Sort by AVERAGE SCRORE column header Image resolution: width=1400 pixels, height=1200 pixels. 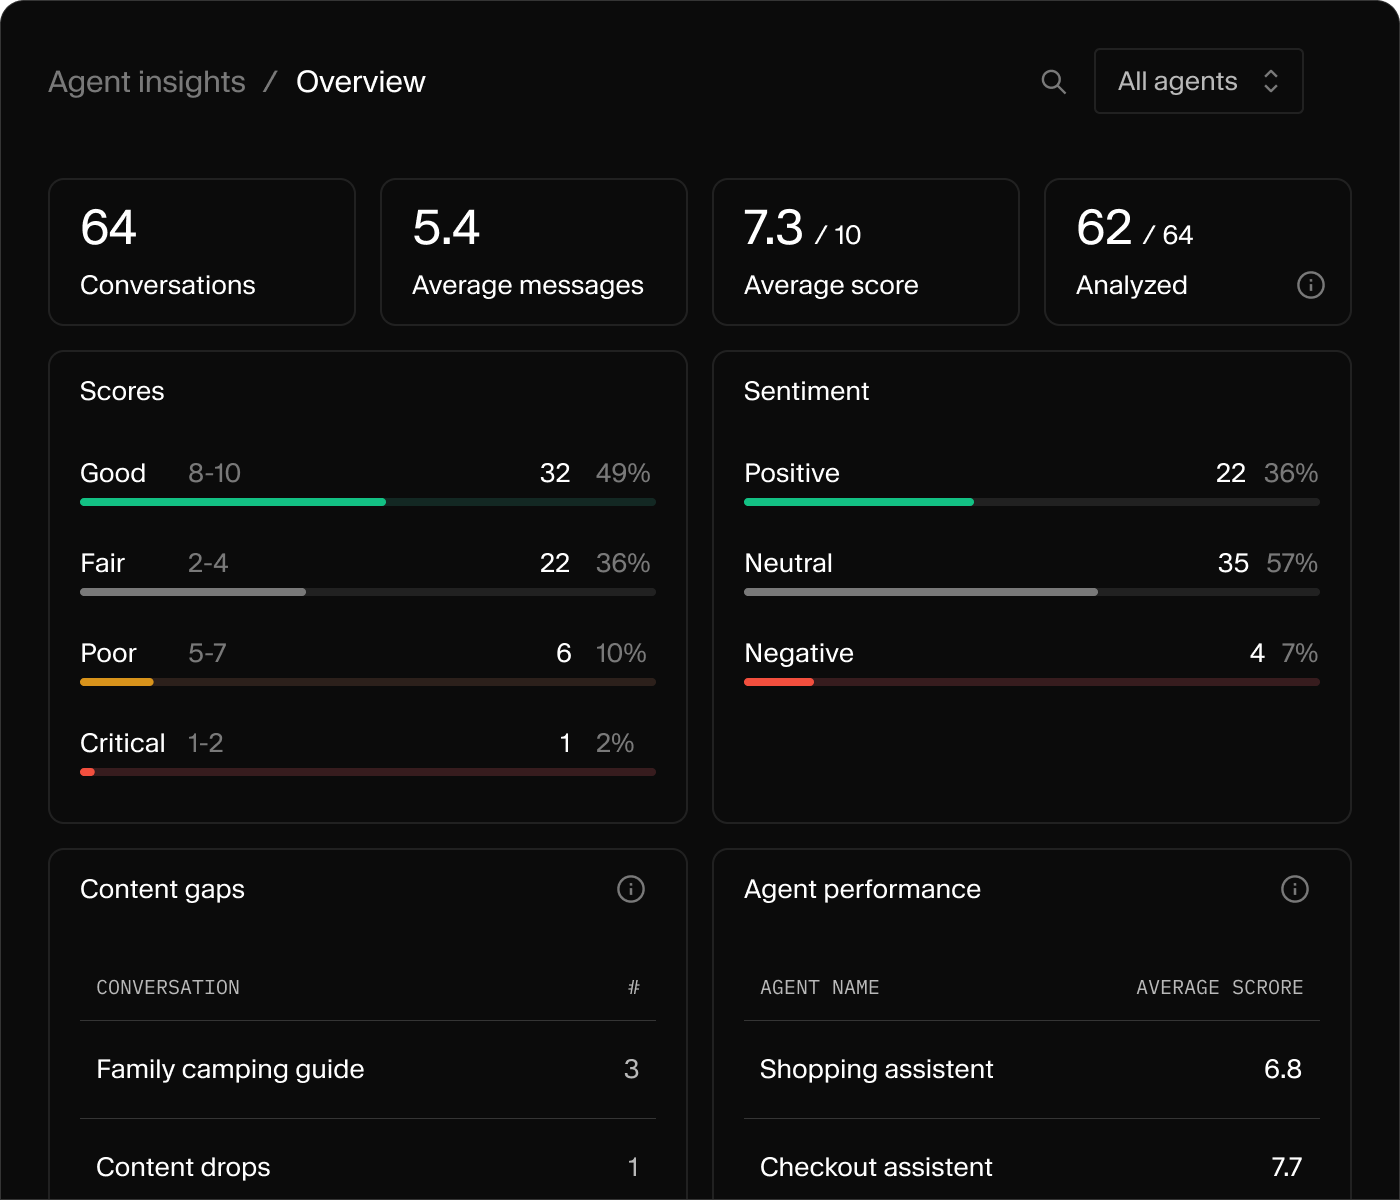point(1219,987)
